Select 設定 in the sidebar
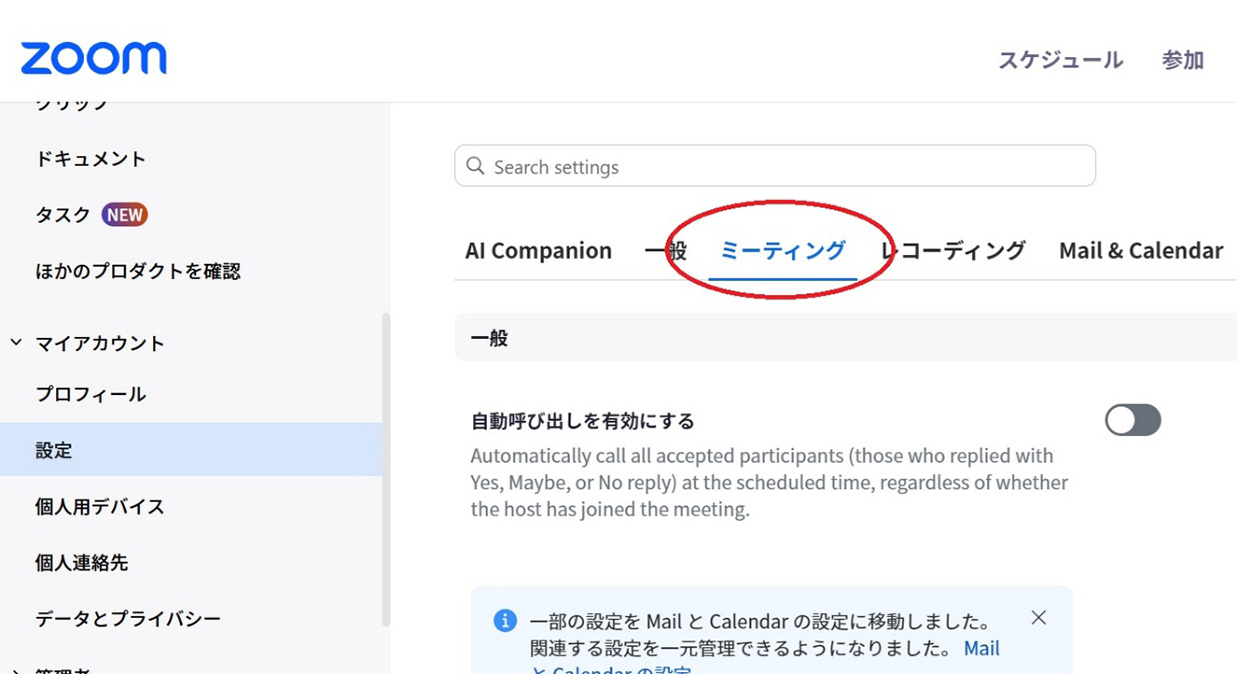This screenshot has height=674, width=1237. 191,450
